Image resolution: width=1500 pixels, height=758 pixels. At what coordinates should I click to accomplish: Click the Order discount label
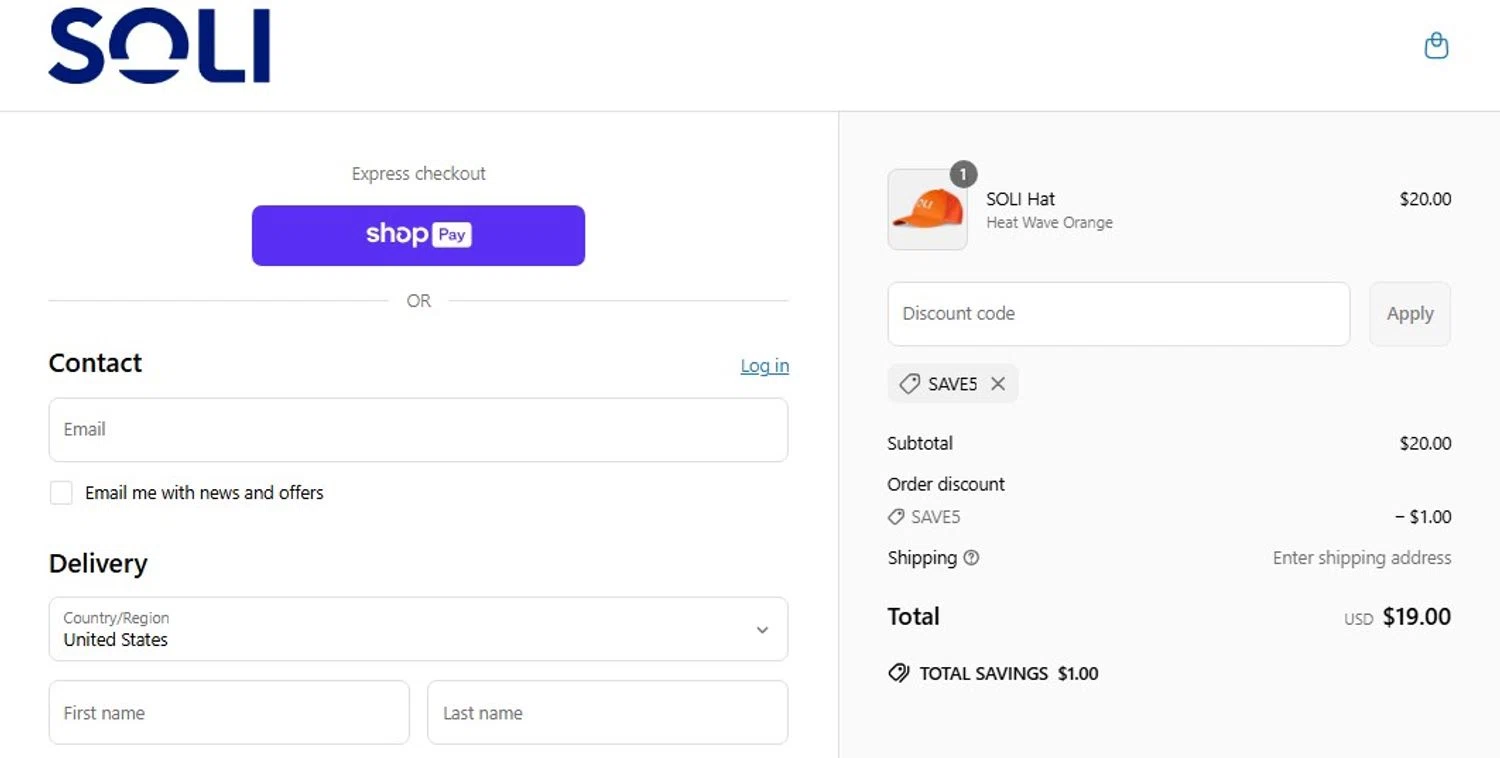946,484
